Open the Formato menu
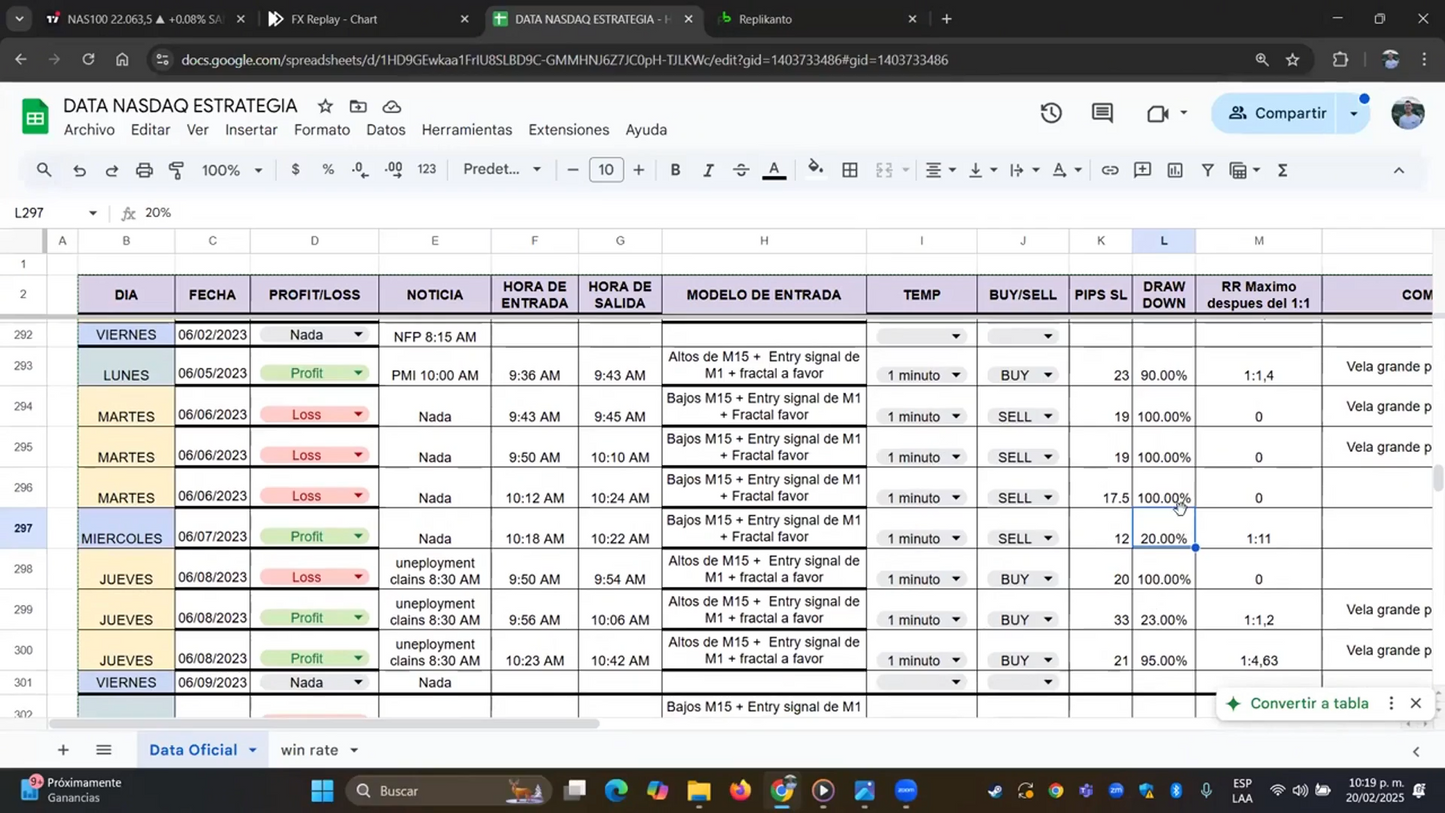The width and height of the screenshot is (1445, 813). (x=321, y=130)
